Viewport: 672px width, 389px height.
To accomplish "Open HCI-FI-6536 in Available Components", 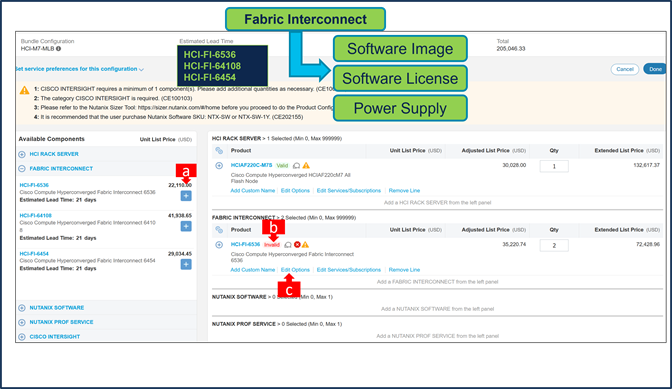I will pos(34,185).
